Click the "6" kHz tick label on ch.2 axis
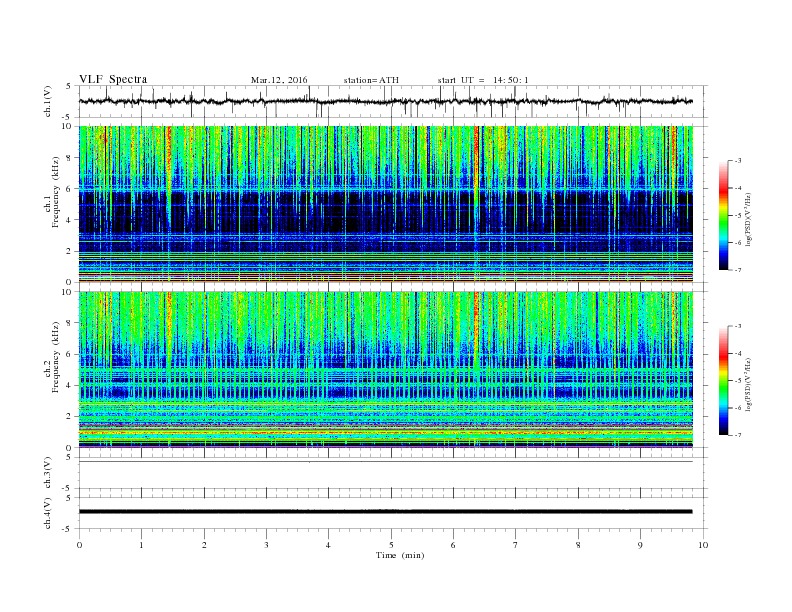The width and height of the screenshot is (792, 612). 69,354
